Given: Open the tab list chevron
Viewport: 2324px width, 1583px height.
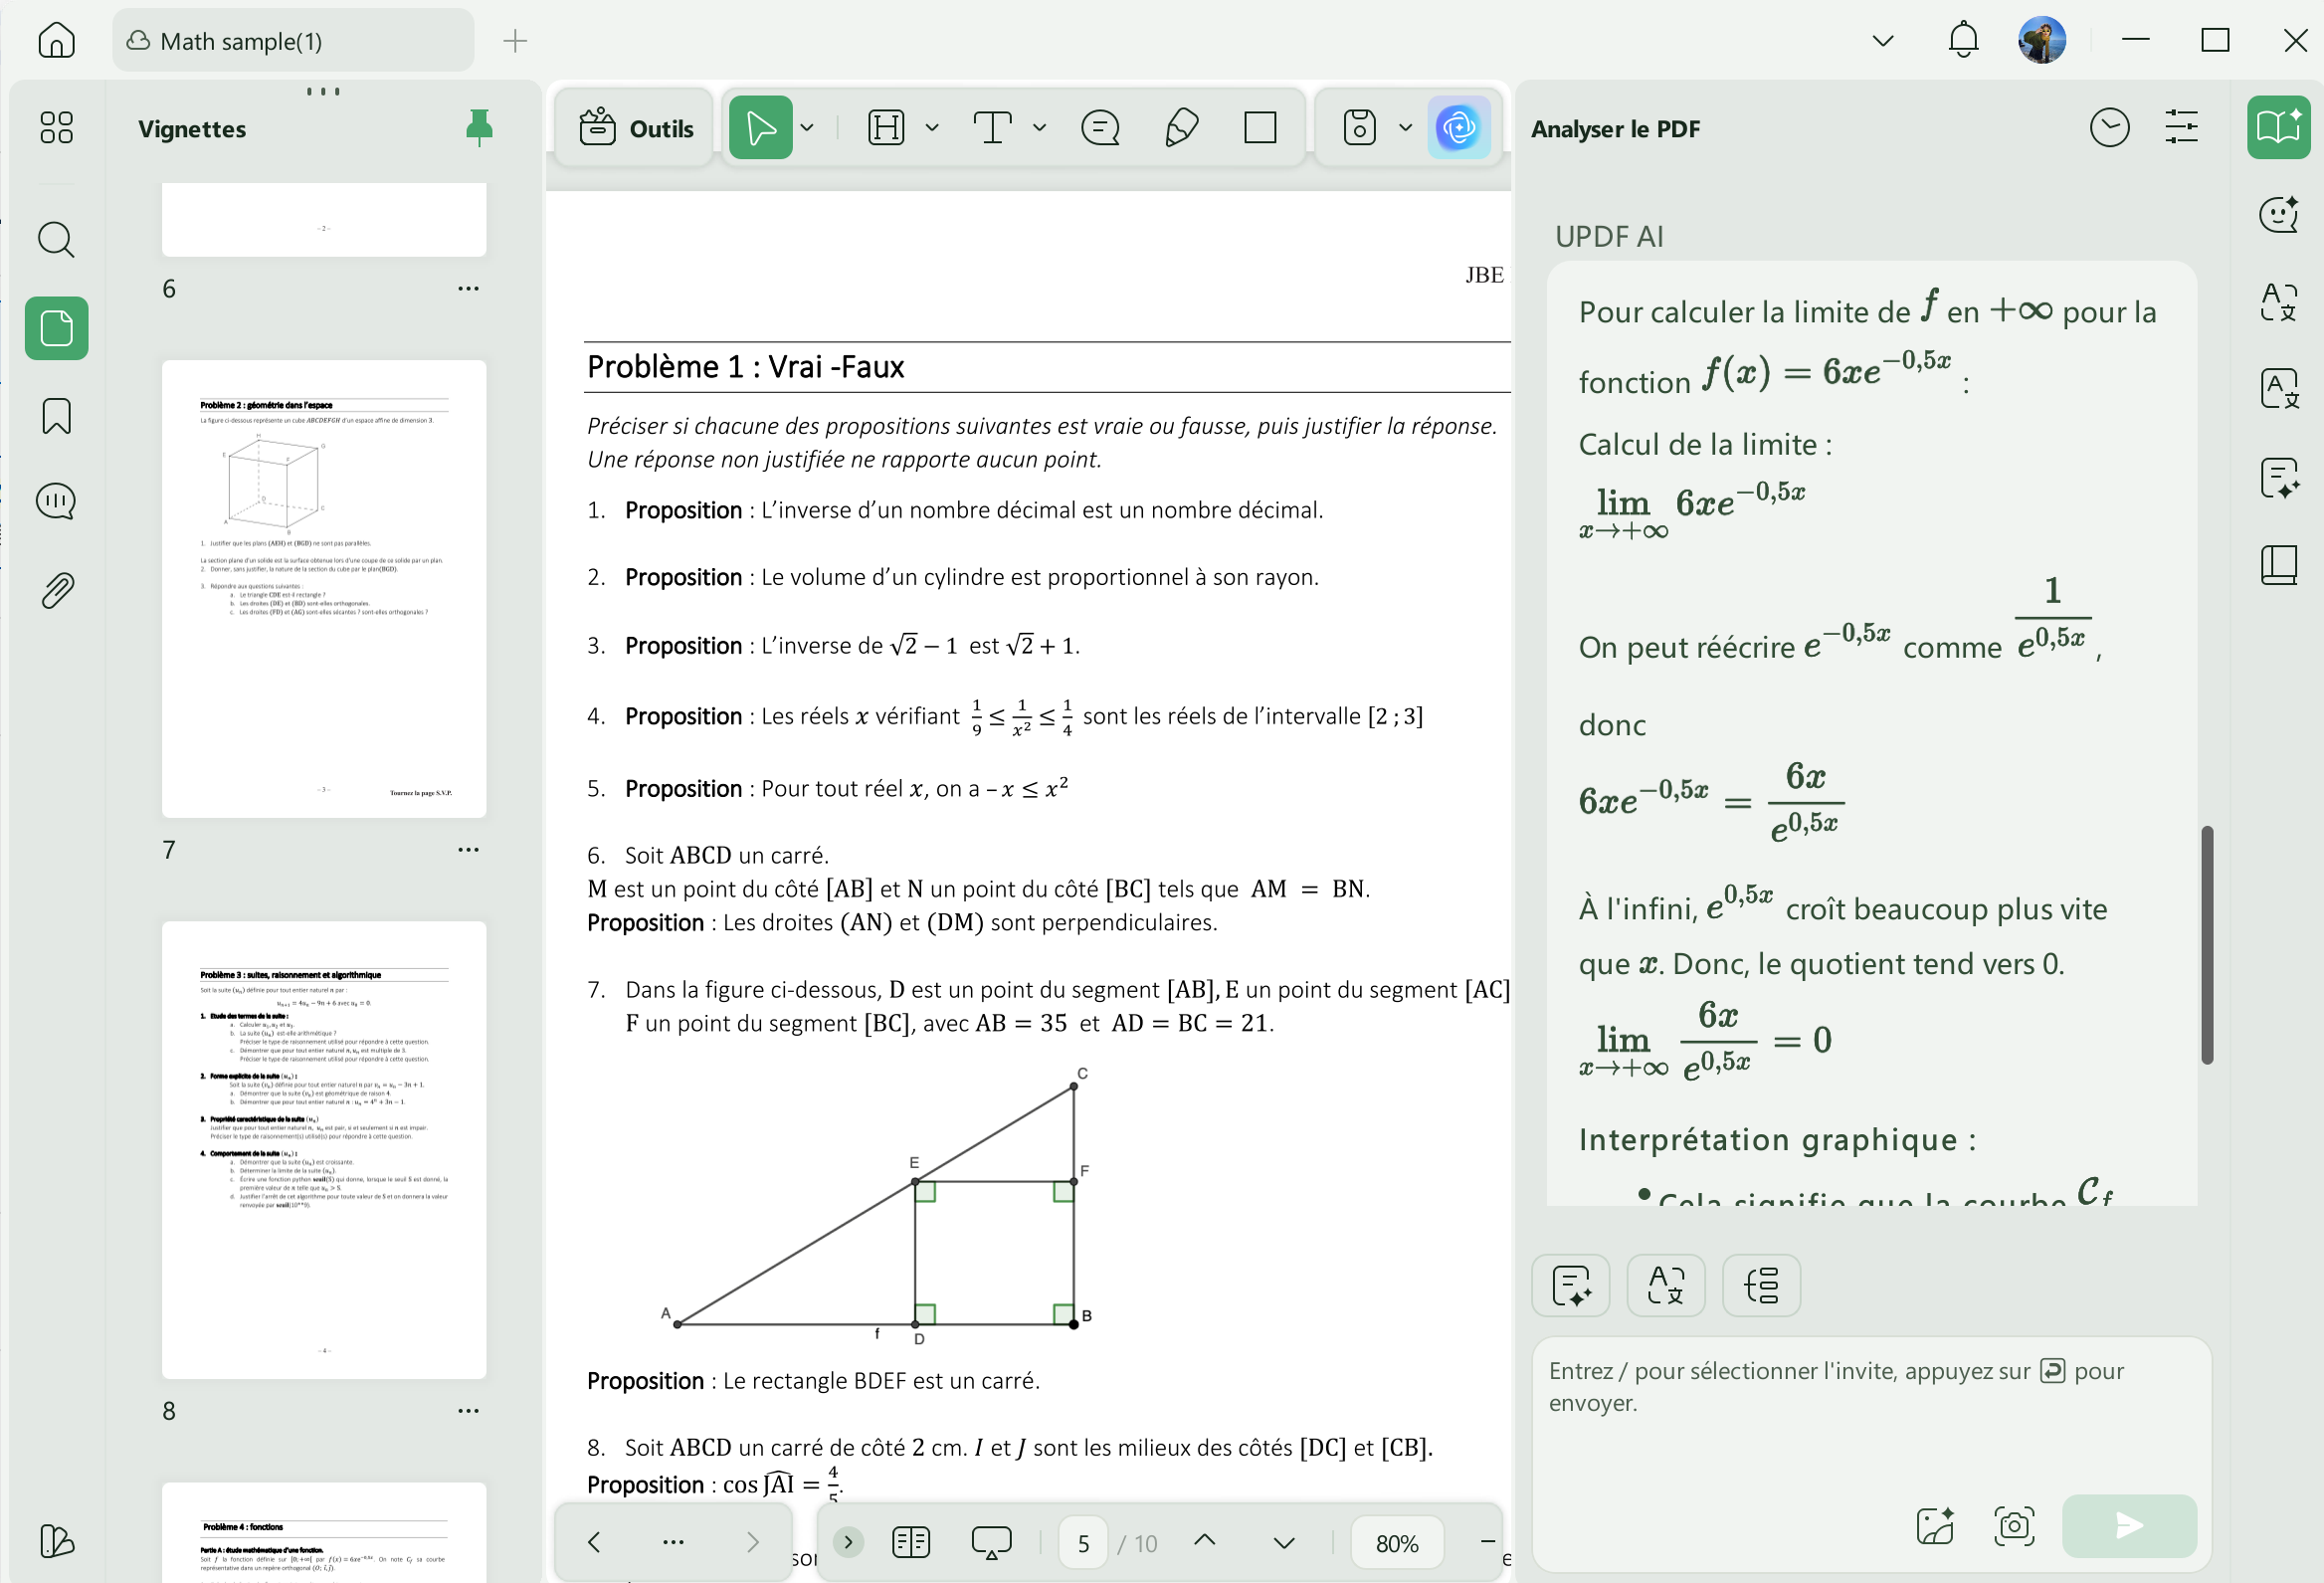Looking at the screenshot, I should pyautogui.click(x=1883, y=41).
